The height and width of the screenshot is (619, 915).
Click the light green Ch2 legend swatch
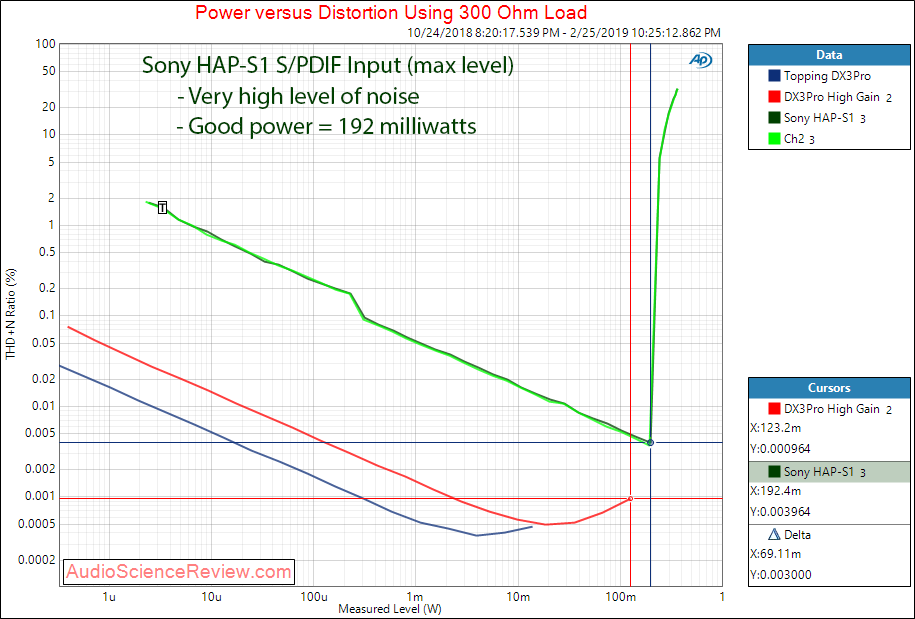coord(774,139)
